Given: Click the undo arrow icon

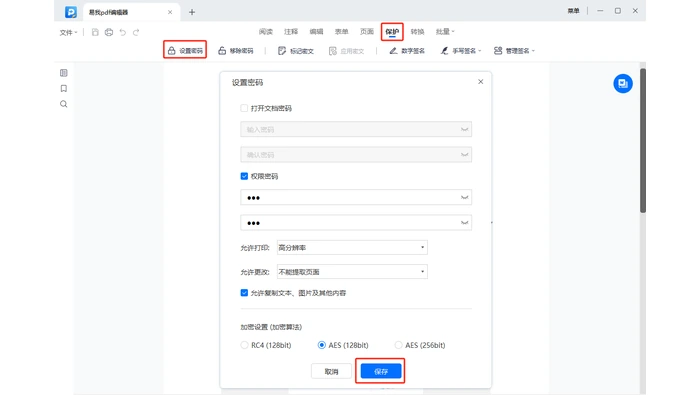Looking at the screenshot, I should 123,32.
